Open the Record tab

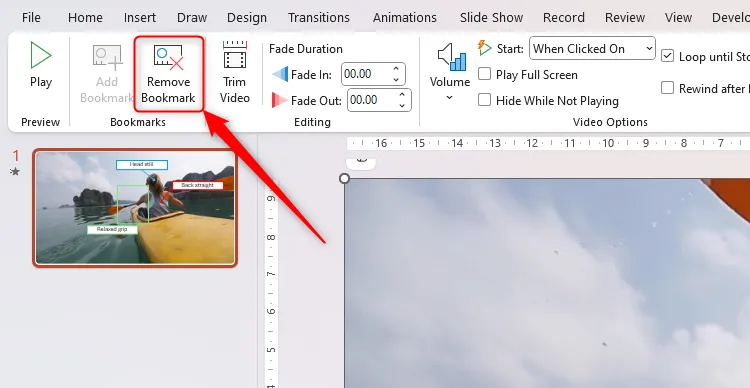563,18
